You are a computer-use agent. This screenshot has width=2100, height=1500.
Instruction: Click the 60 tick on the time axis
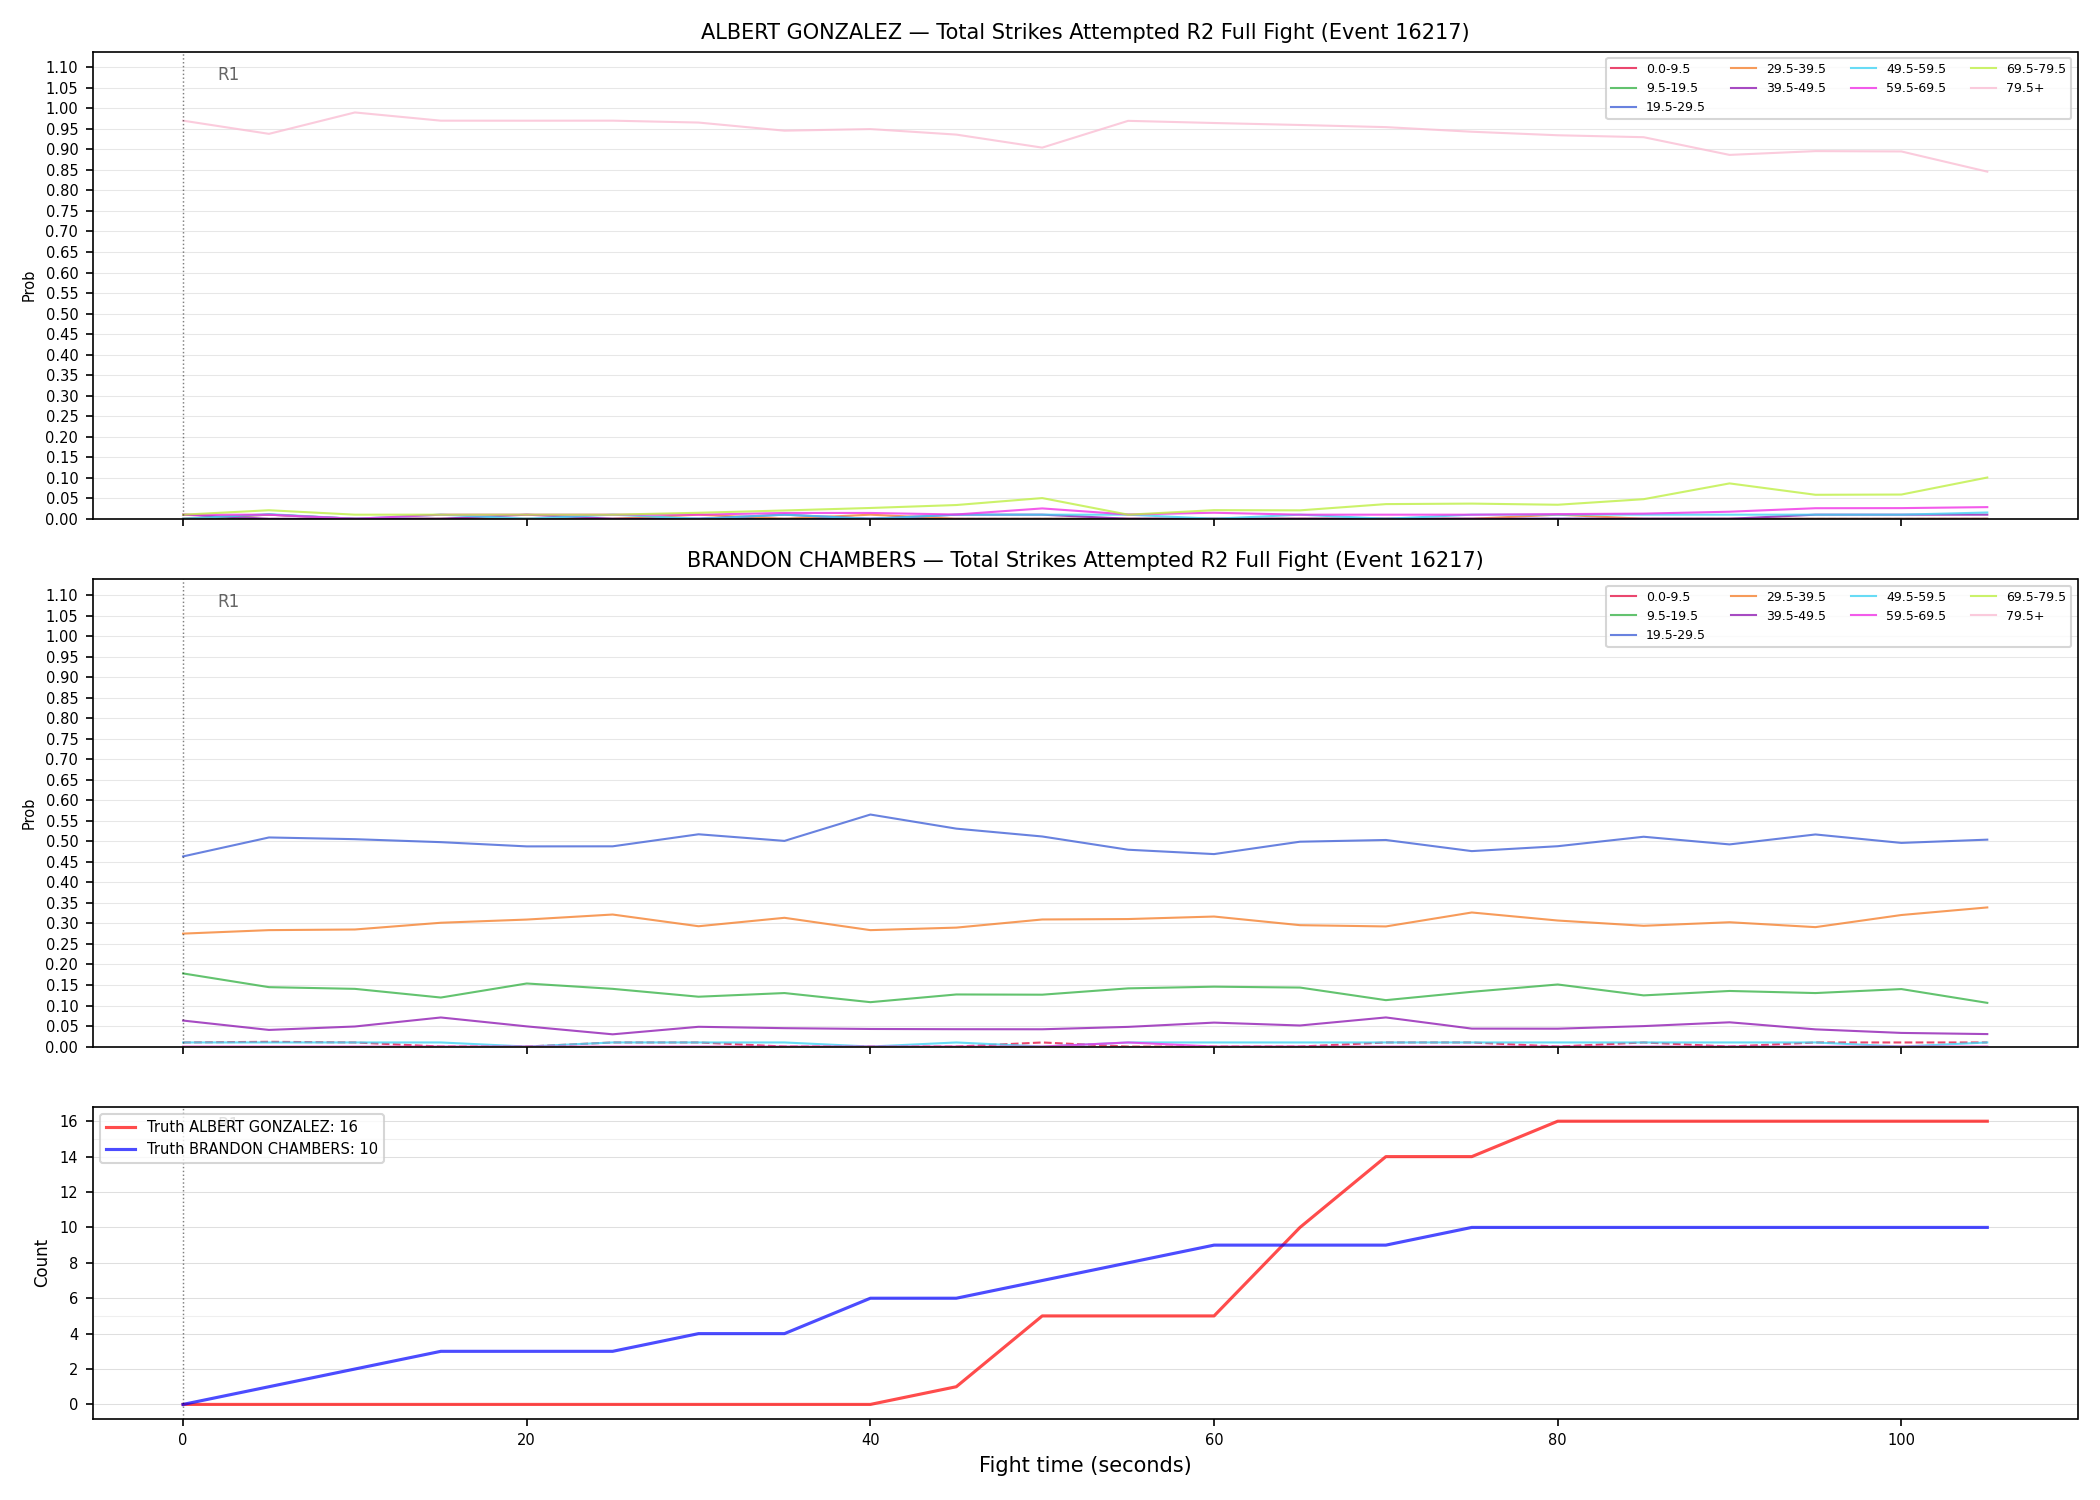point(1213,1440)
